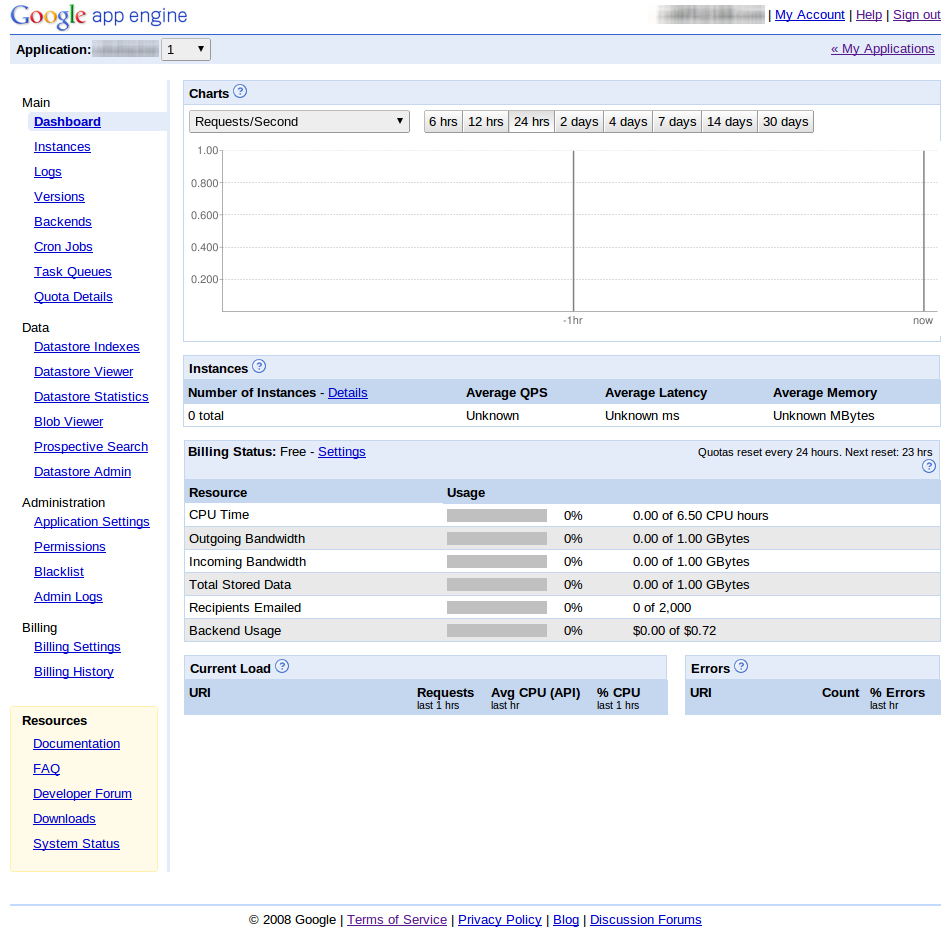This screenshot has width=951, height=940.
Task: Open instance Details link
Action: [x=348, y=392]
